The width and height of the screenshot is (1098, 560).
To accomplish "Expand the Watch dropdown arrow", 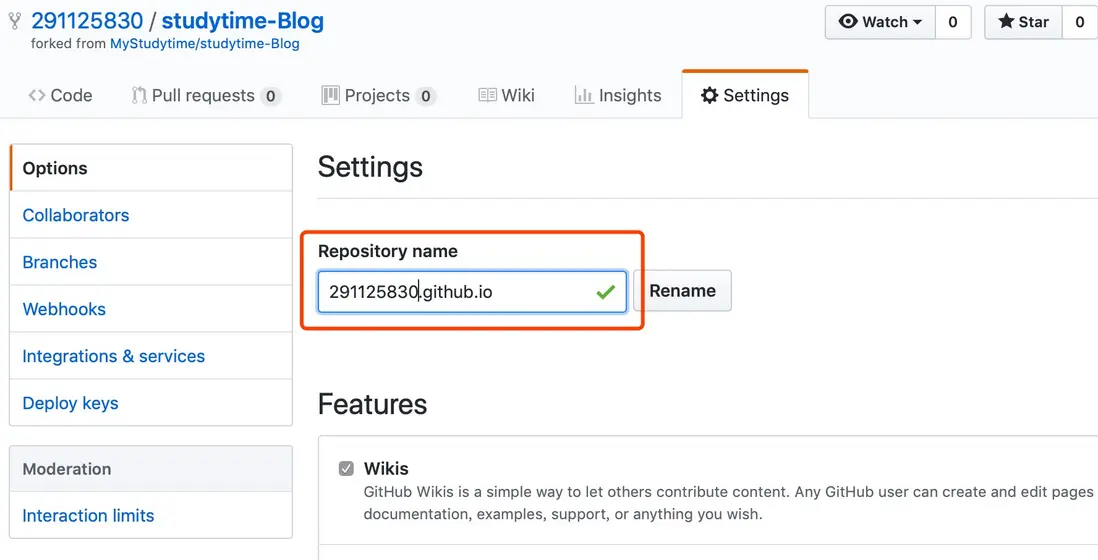I will (917, 22).
